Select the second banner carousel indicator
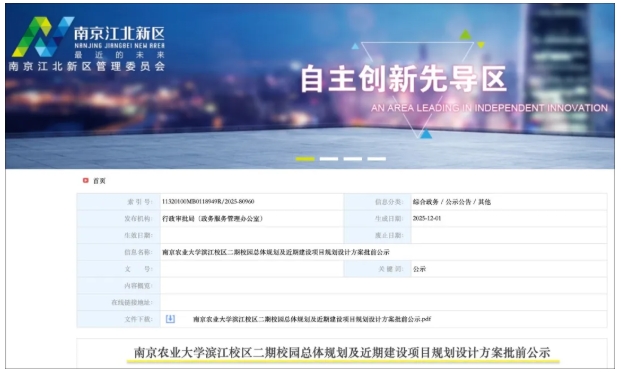The width and height of the screenshot is (621, 372). tap(329, 159)
